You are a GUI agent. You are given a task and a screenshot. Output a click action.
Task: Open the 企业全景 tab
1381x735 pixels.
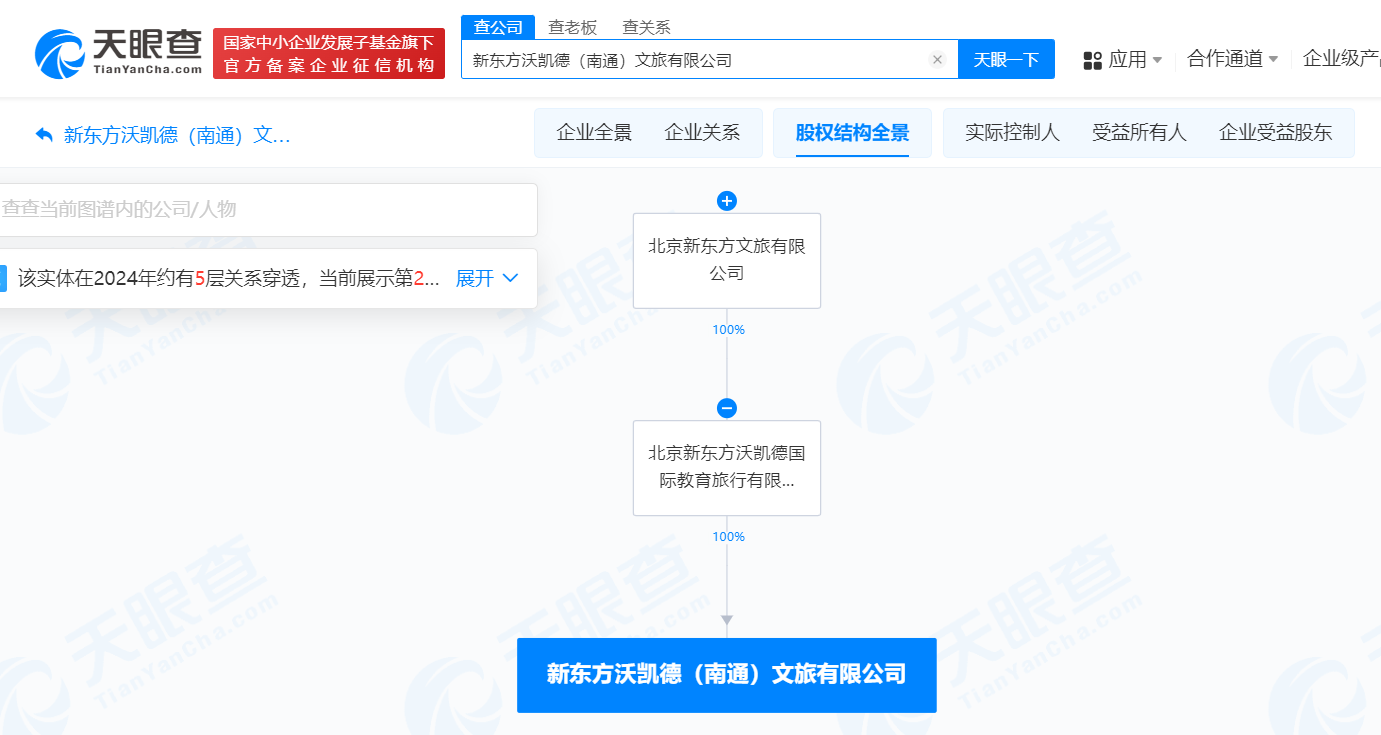[593, 131]
